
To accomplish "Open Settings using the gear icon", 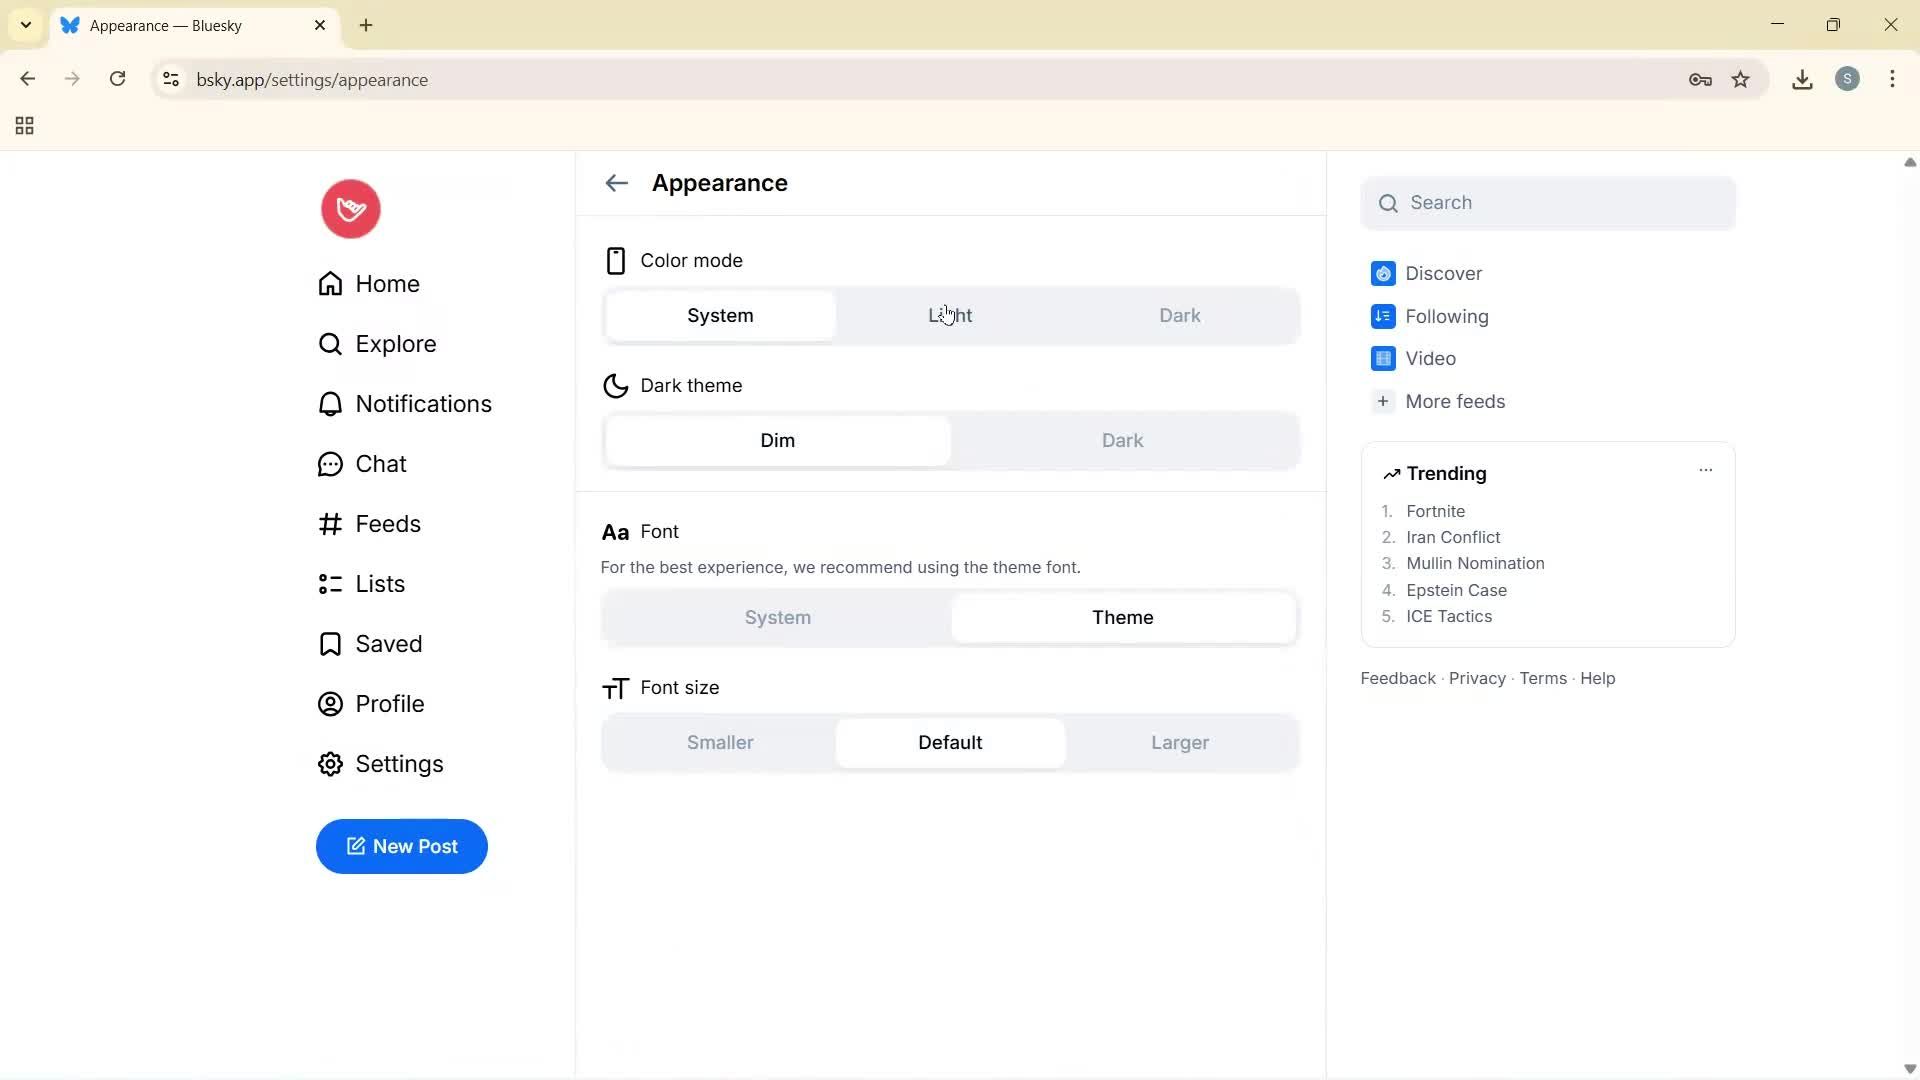I will [330, 764].
